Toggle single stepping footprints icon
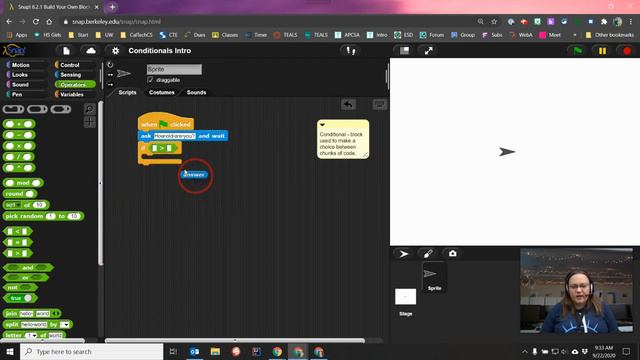The width and height of the screenshot is (640, 360). [x=351, y=51]
